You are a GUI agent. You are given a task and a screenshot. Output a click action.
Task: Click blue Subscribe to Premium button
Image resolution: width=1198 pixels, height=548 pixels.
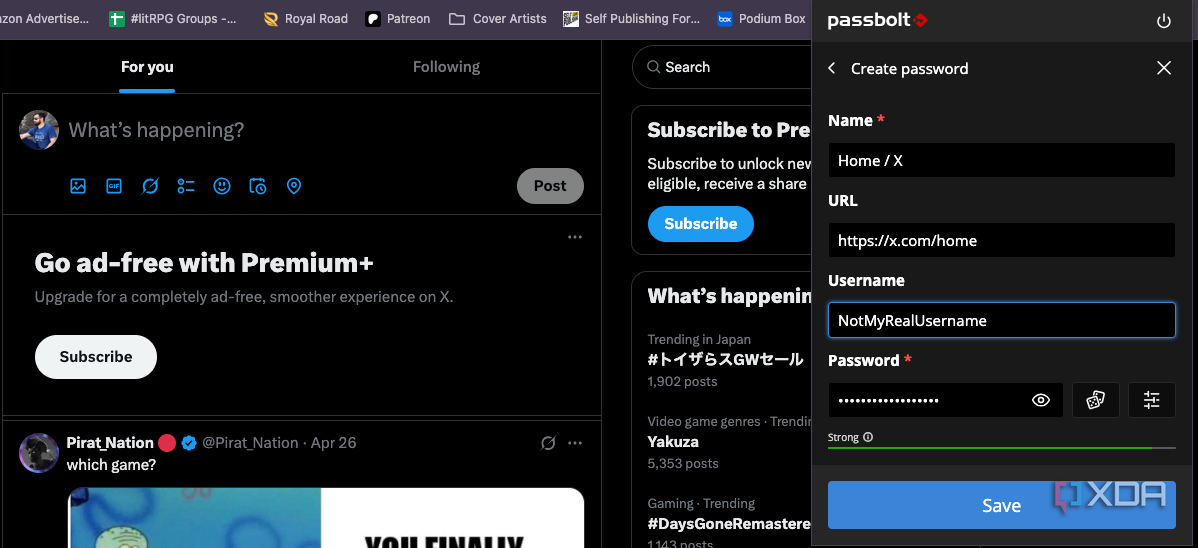(701, 224)
